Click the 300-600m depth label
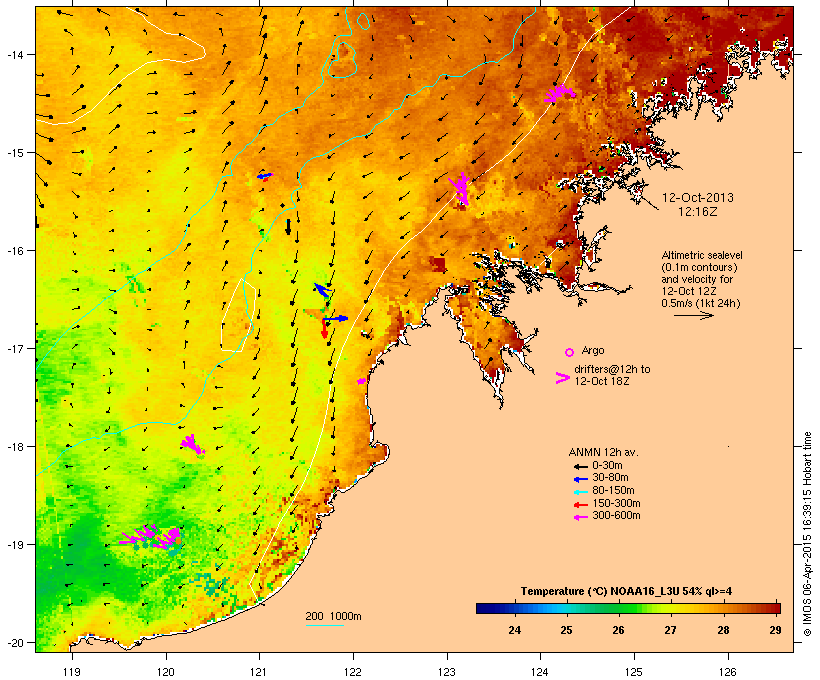Image resolution: width=820 pixels, height=680 pixels. point(616,516)
